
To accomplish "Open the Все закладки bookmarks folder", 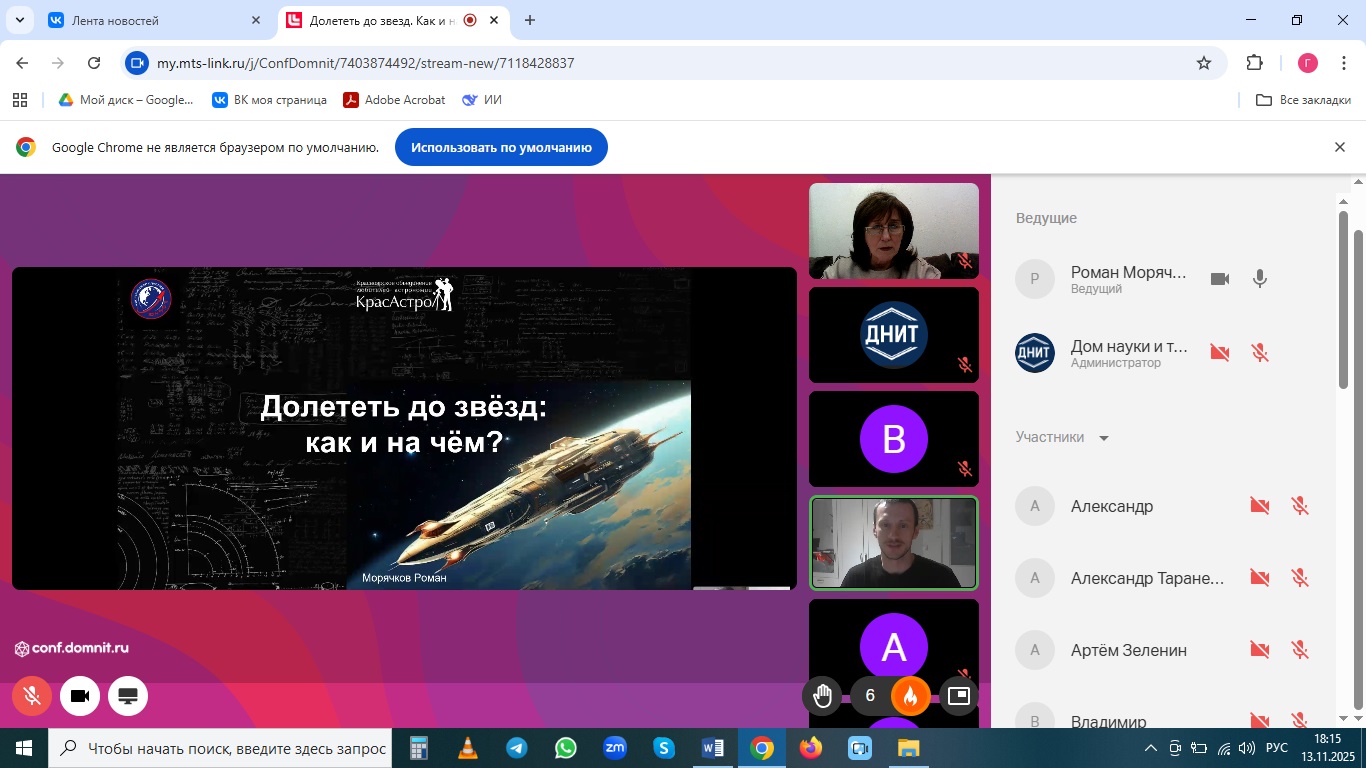I will tap(1303, 100).
